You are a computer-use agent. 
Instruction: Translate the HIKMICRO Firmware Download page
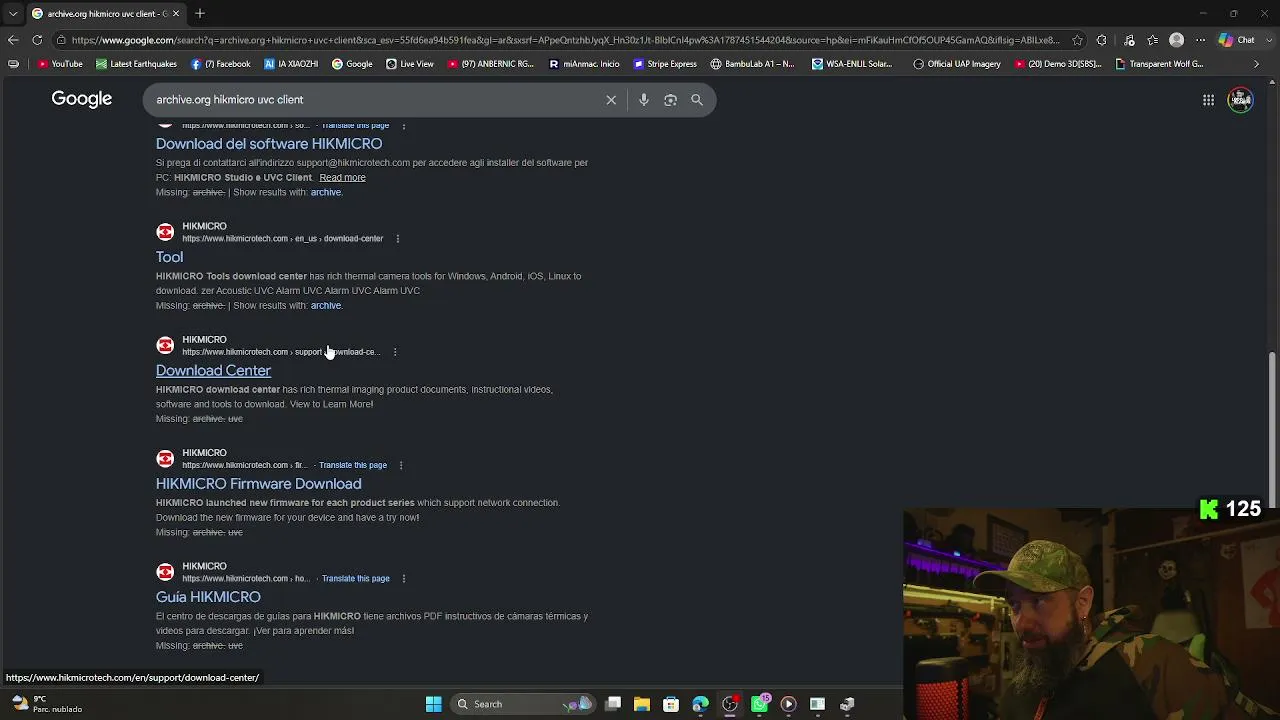coord(353,465)
